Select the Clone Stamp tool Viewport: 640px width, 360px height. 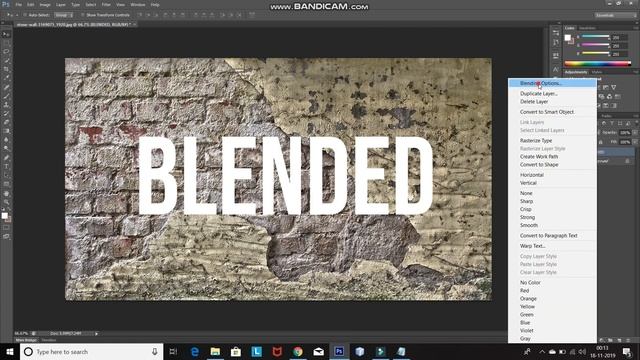click(6, 105)
